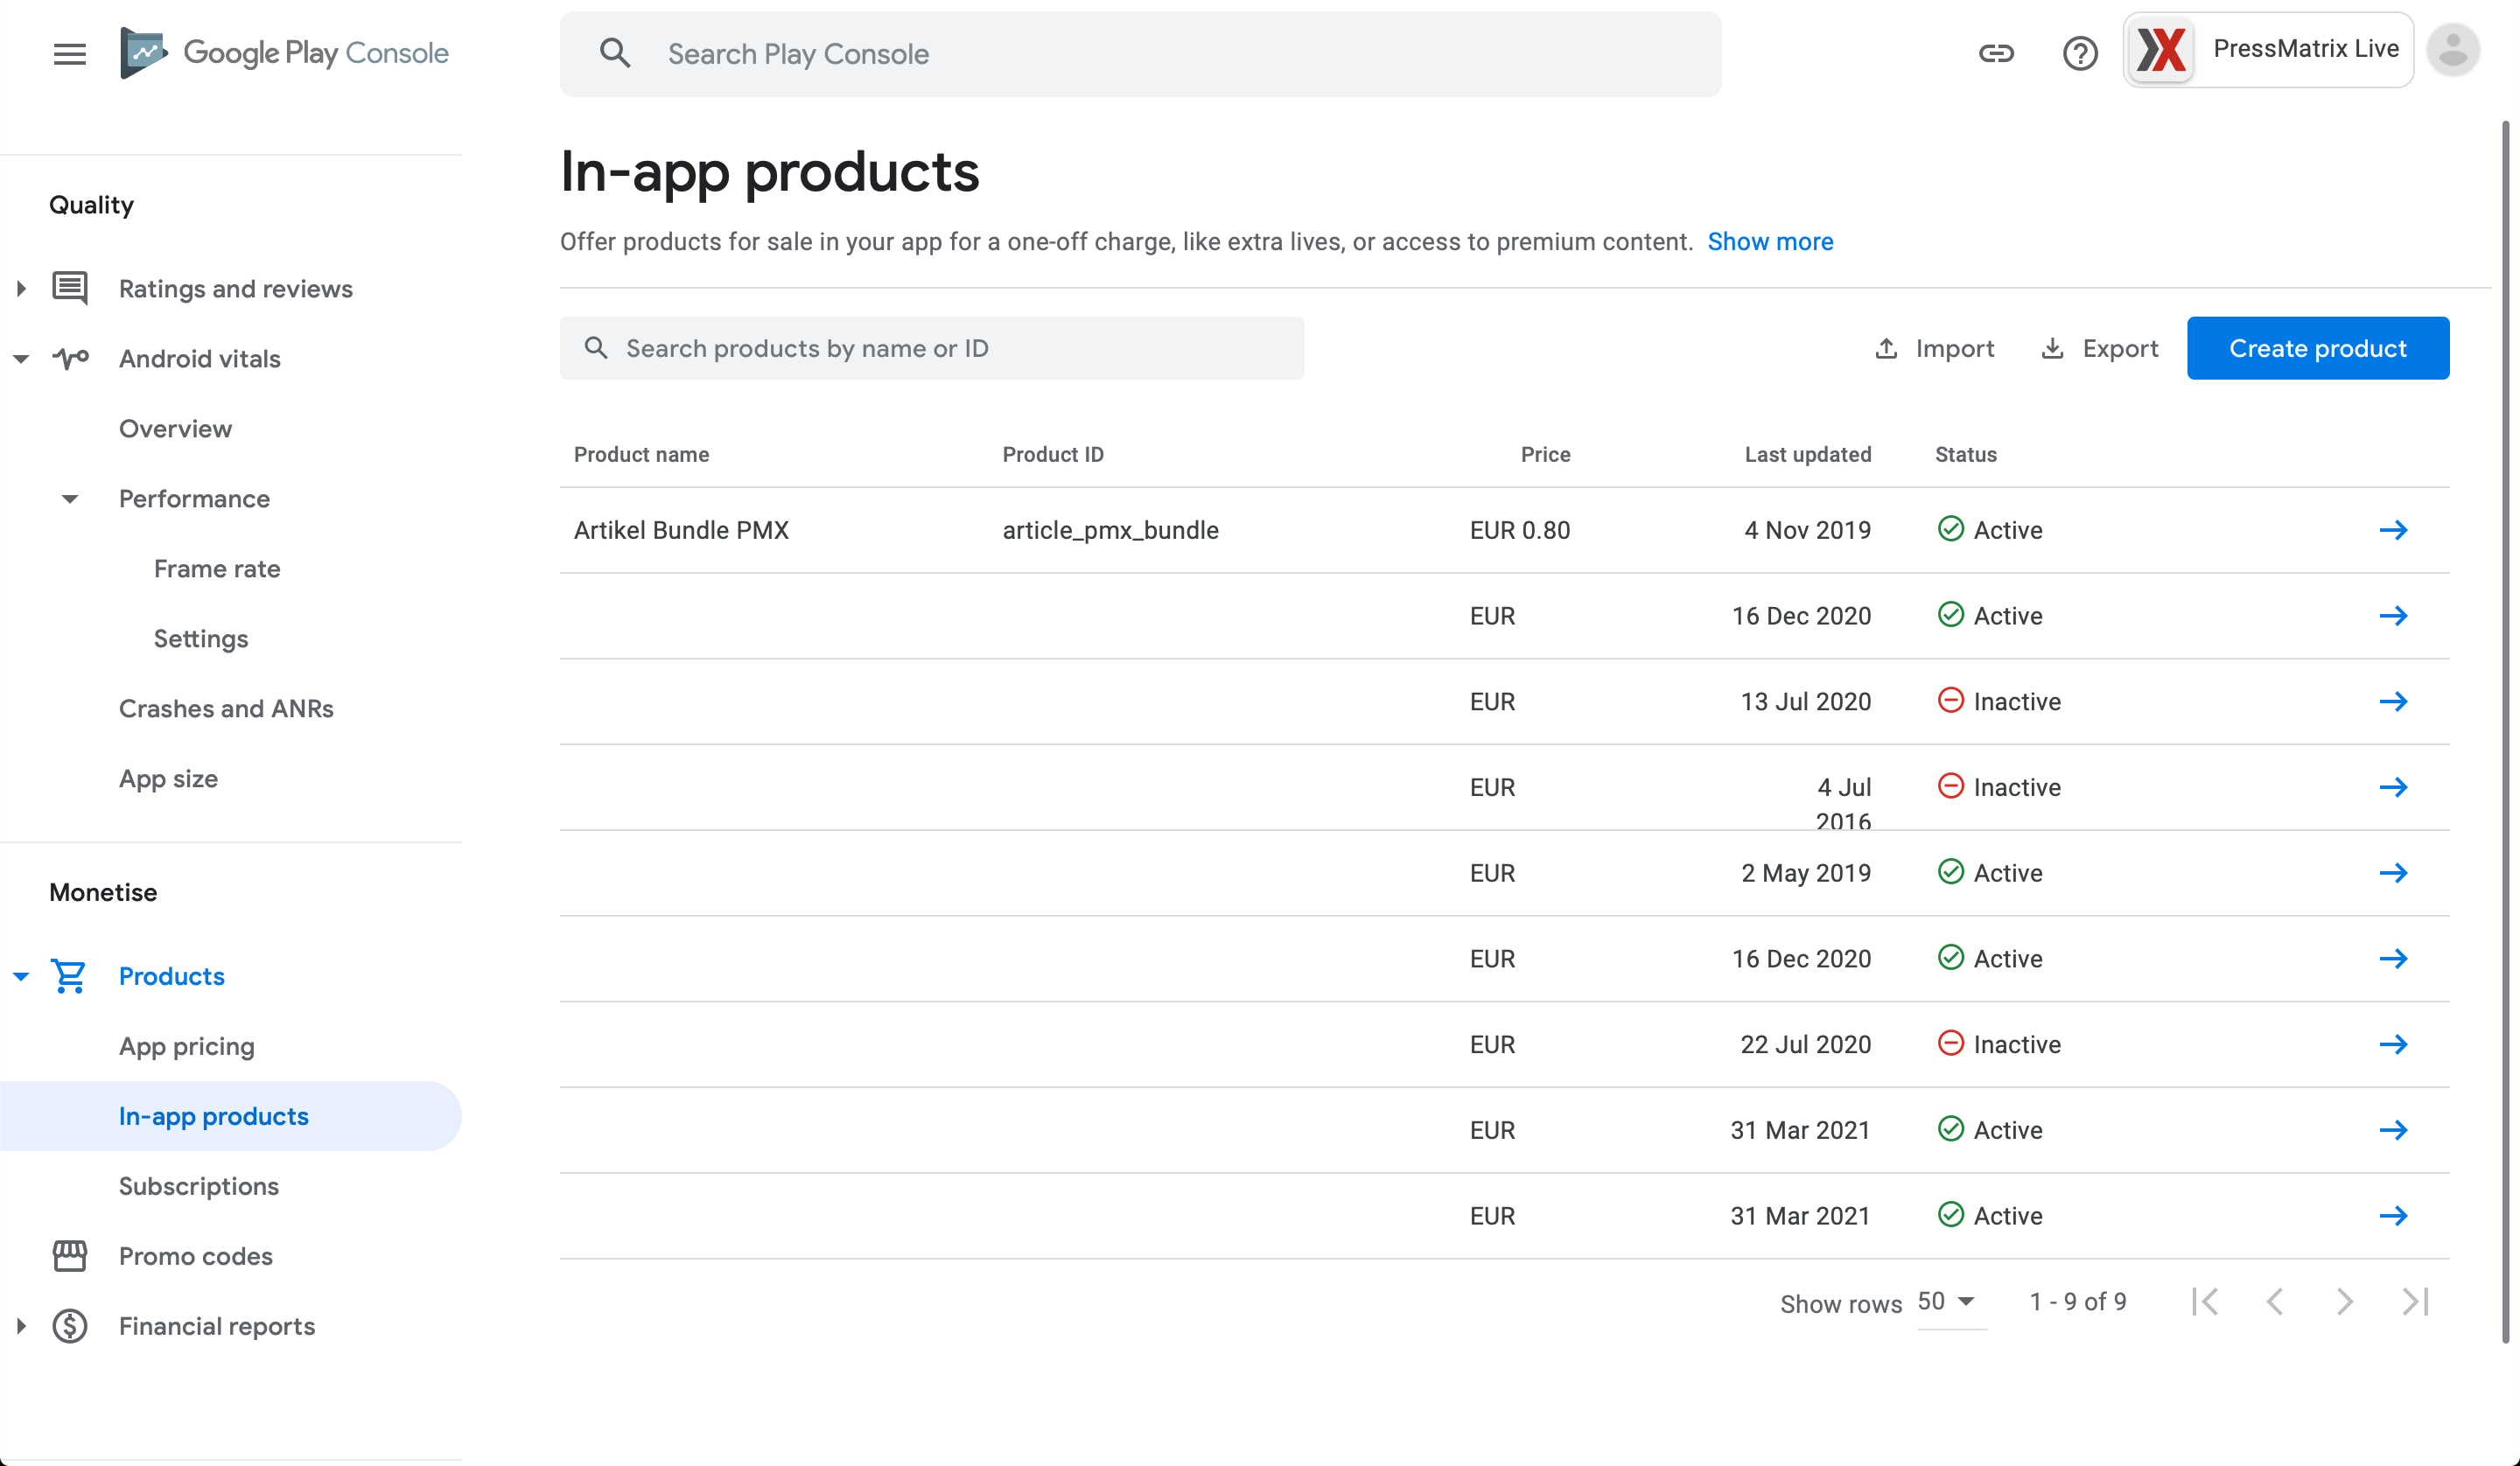2520x1466 pixels.
Task: Click the Show more link
Action: coord(1770,242)
